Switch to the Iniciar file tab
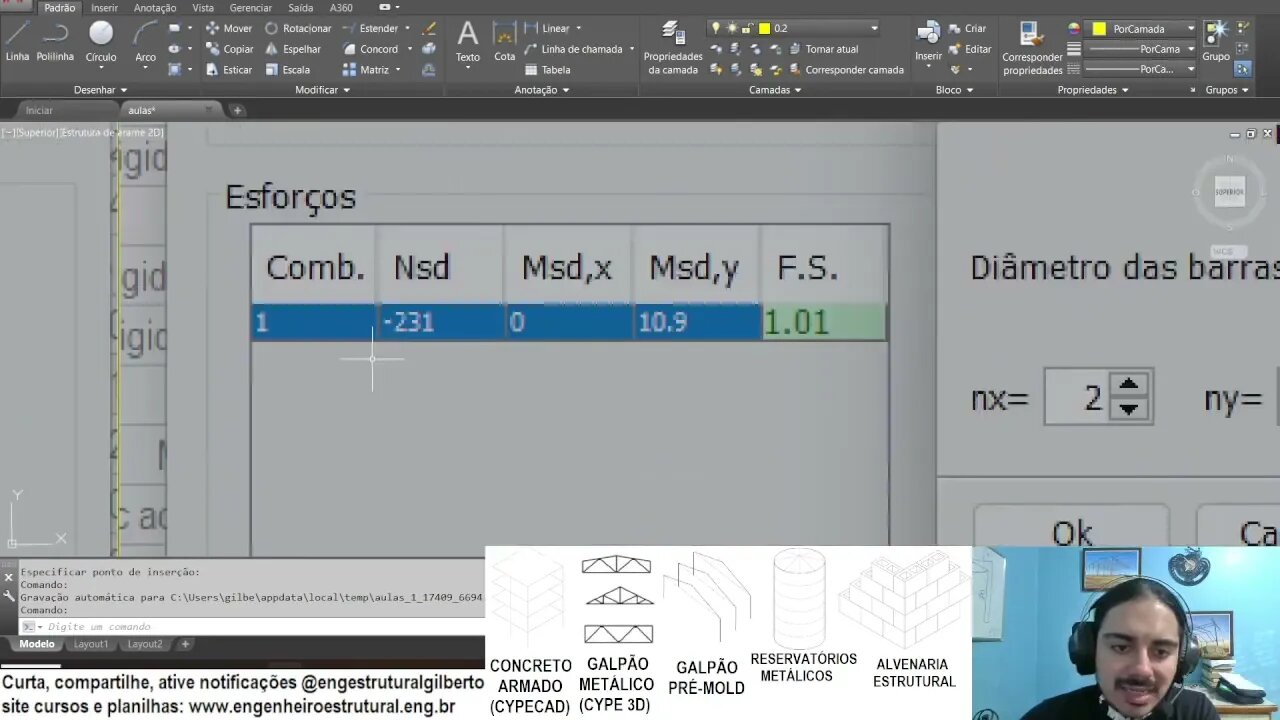The image size is (1280, 720). tap(40, 110)
